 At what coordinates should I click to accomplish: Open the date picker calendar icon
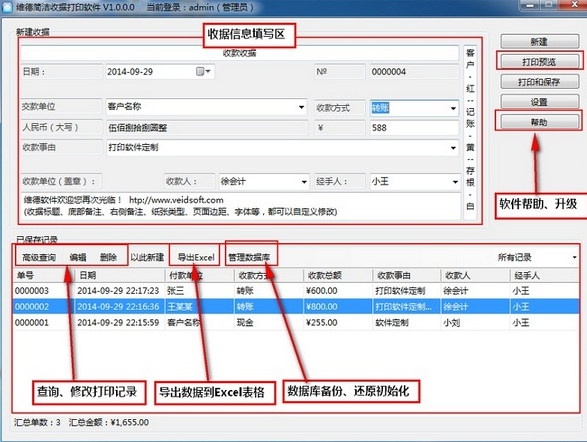pyautogui.click(x=203, y=71)
